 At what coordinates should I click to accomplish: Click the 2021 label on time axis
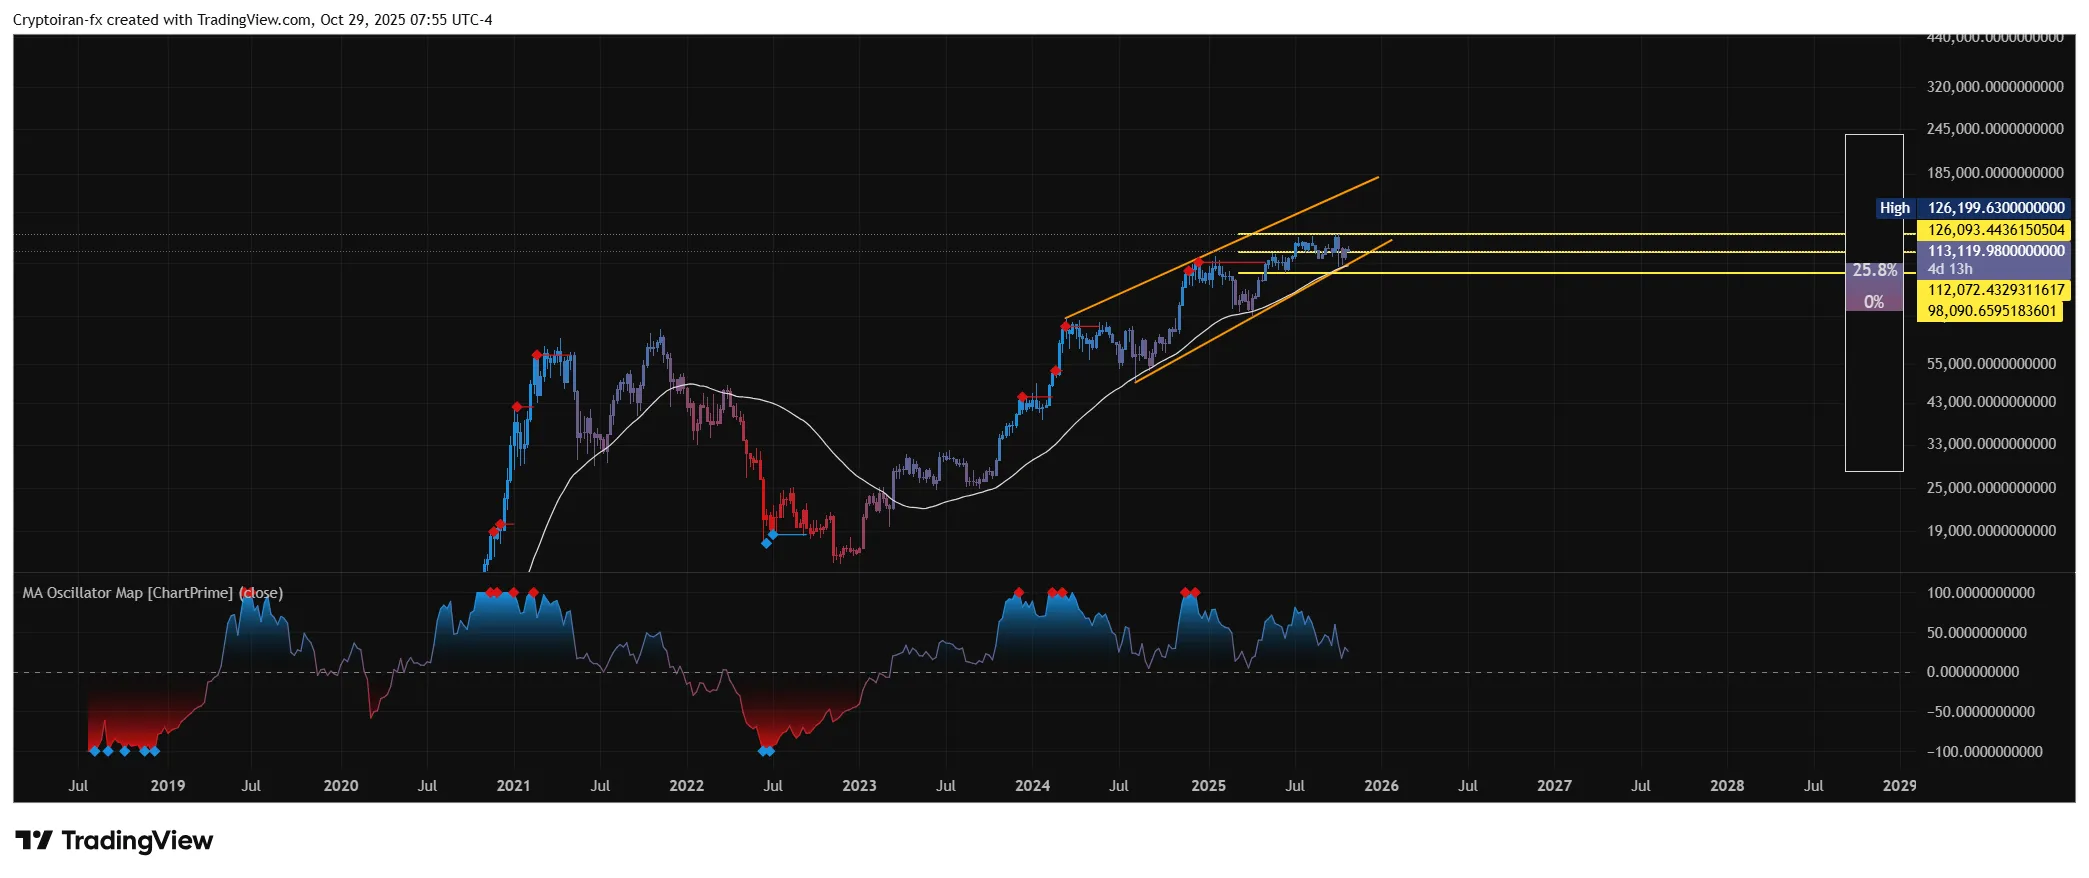tap(513, 786)
